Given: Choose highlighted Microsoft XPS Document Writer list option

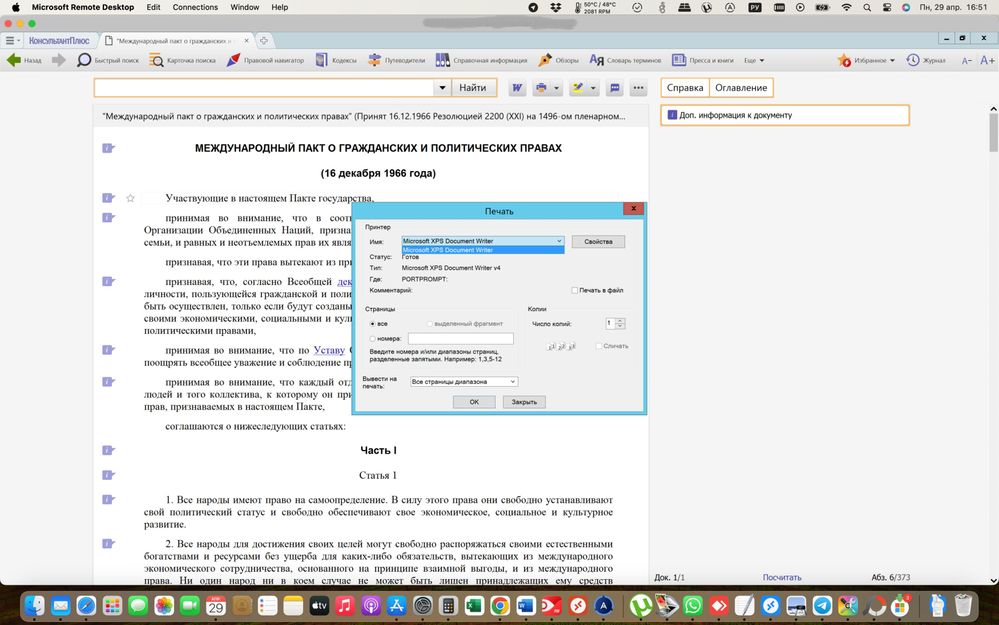Looking at the screenshot, I should (x=483, y=250).
